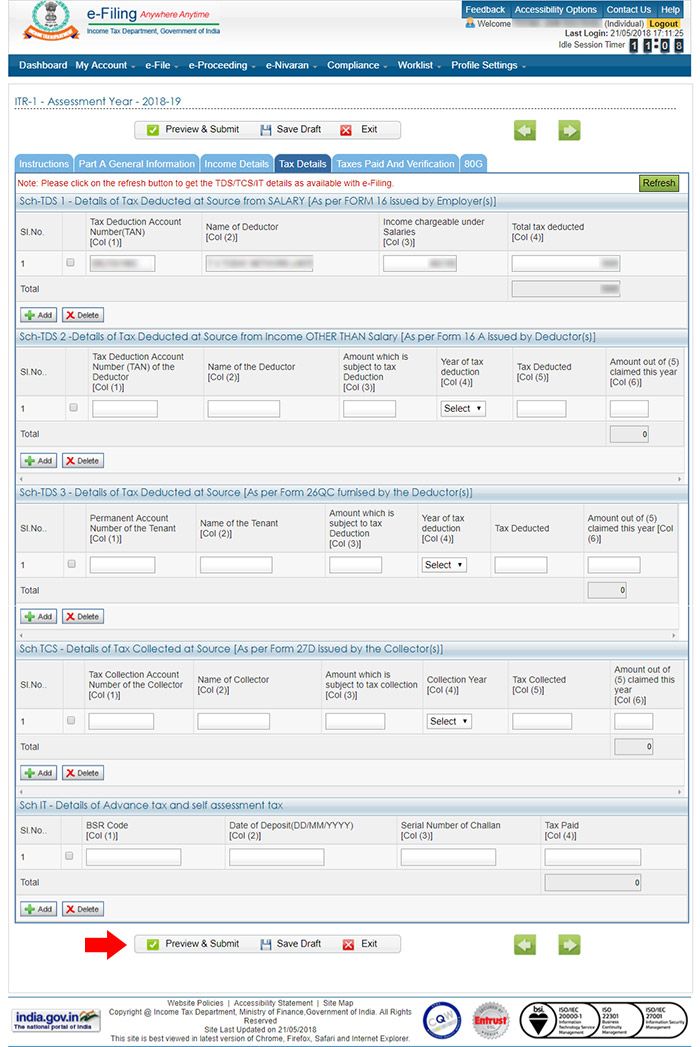Image resolution: width=700 pixels, height=1047 pixels.
Task: Click the top green forward arrow icon
Action: pos(569,130)
